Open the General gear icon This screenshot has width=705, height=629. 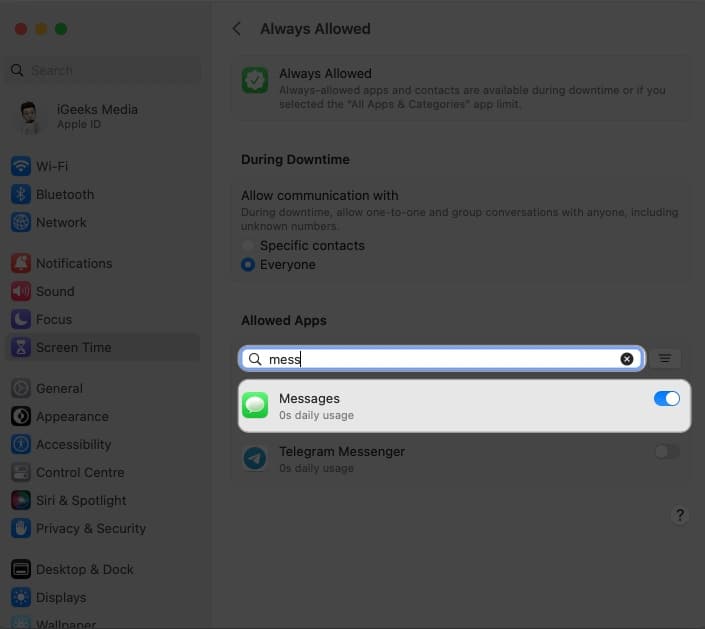tap(21, 388)
